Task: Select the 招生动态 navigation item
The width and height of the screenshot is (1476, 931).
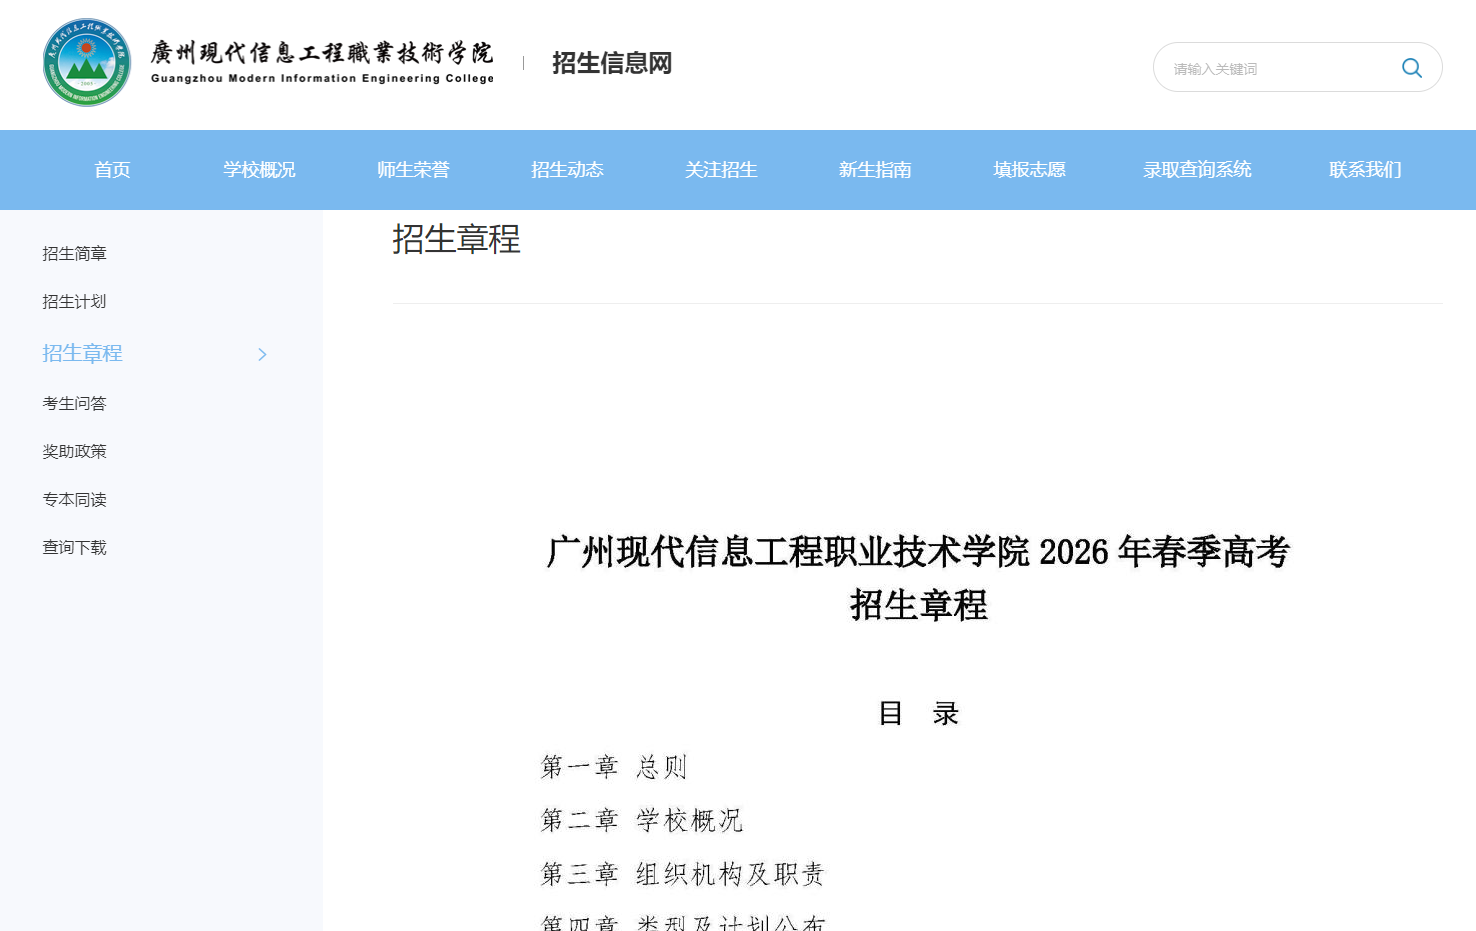Action: click(x=567, y=169)
